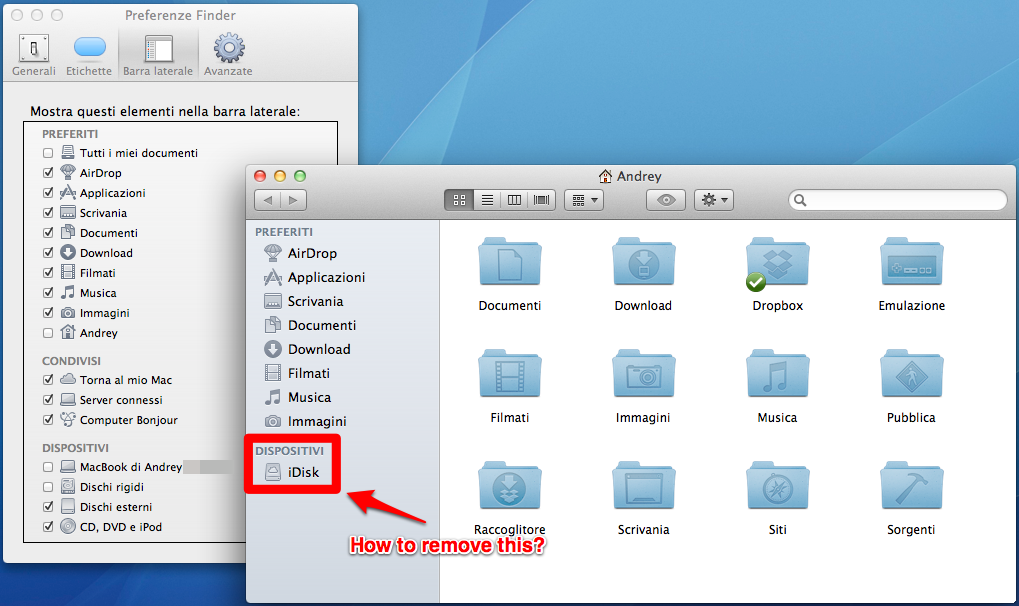Screen dimensions: 1019x606
Task: Toggle the Immagini checkbox in preferences
Action: 48,313
